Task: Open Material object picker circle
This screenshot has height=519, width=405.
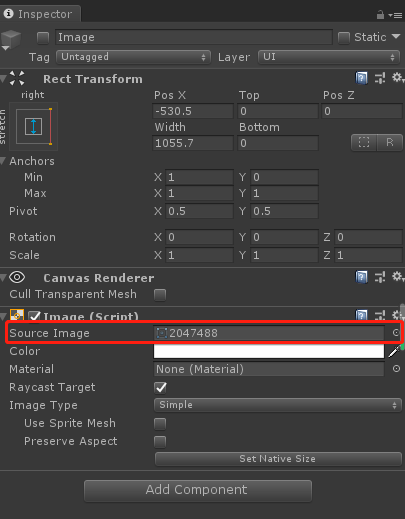Action: 396,369
